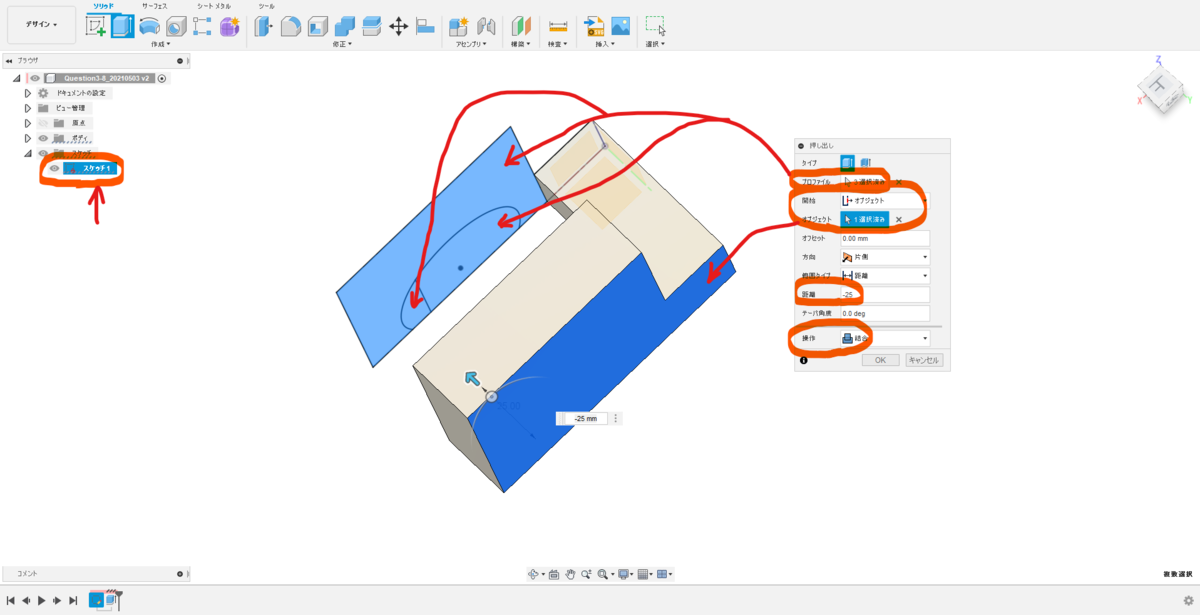1200x615 pixels.
Task: Click the テーパ角度 0.0 deg field
Action: coord(885,314)
